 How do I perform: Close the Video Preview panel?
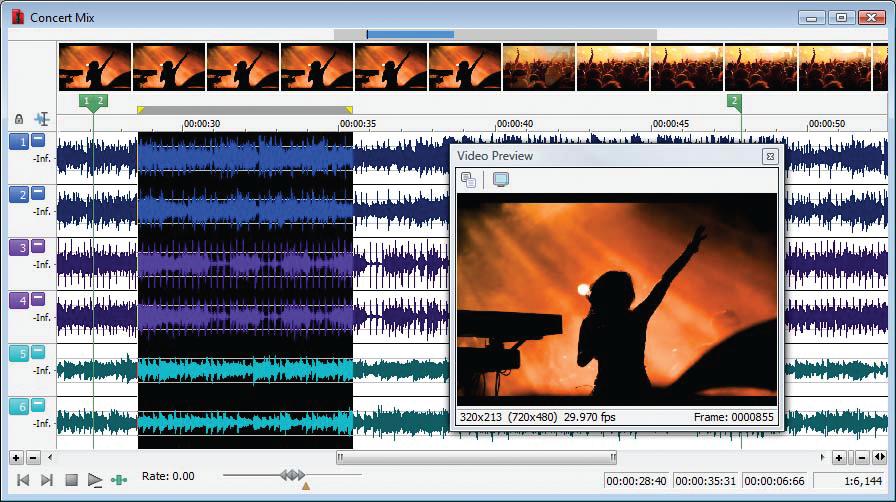click(770, 156)
